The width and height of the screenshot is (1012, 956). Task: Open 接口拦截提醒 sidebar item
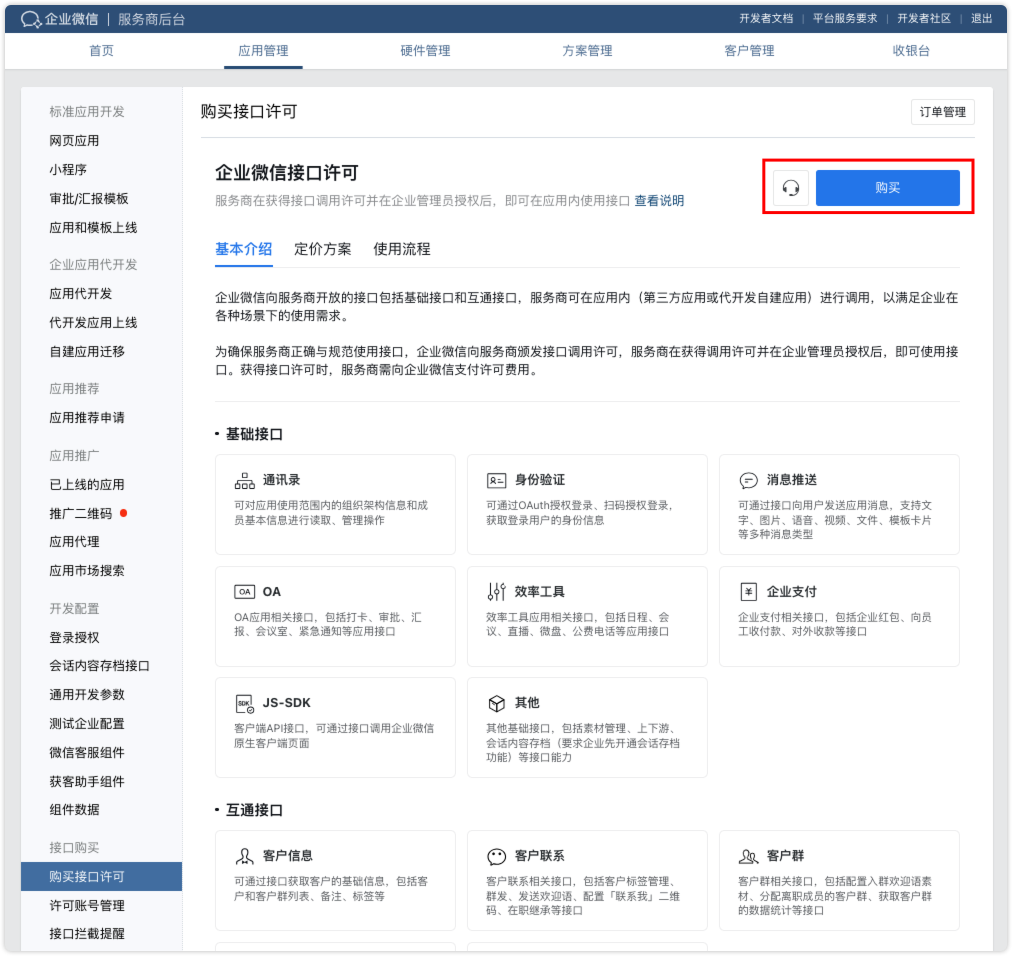(87, 933)
